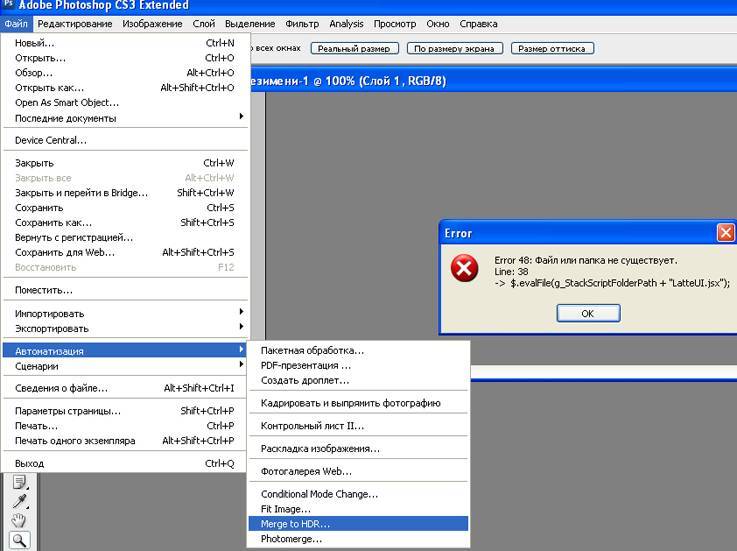Select Conditional Mode Change… item
Image resolution: width=737 pixels, height=551 pixels.
[358, 494]
